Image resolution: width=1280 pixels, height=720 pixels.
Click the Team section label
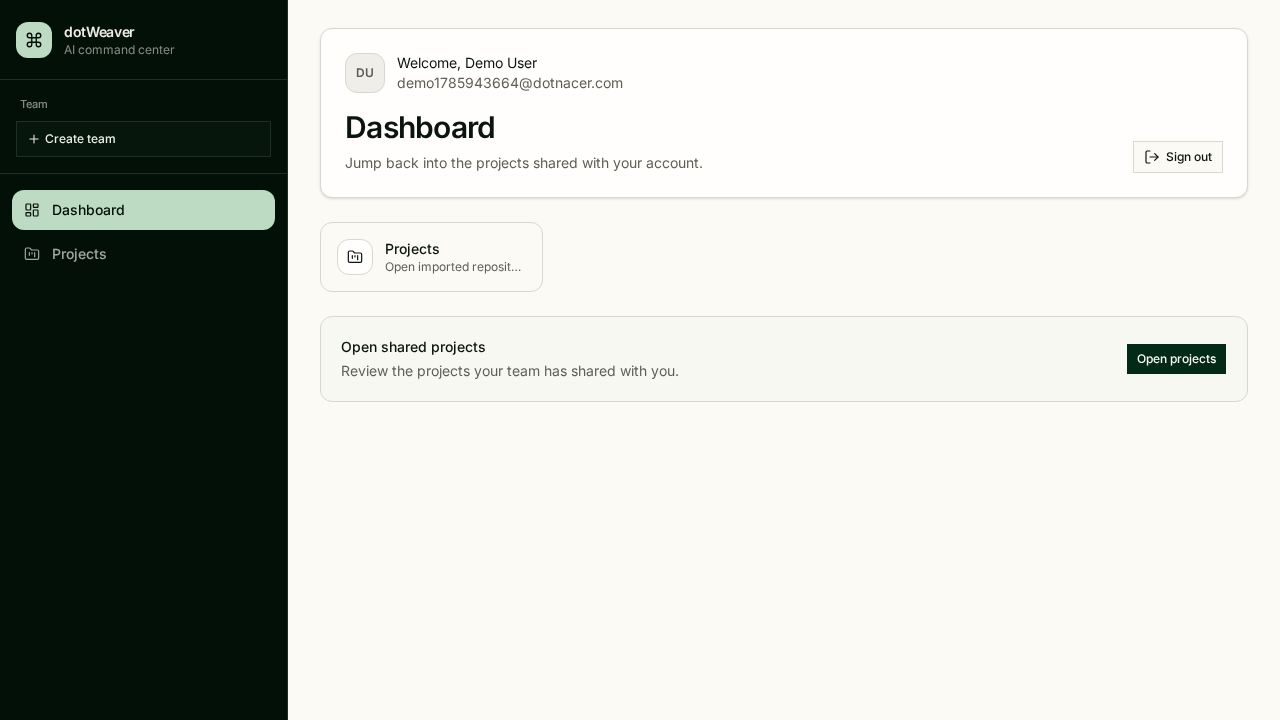coord(34,104)
